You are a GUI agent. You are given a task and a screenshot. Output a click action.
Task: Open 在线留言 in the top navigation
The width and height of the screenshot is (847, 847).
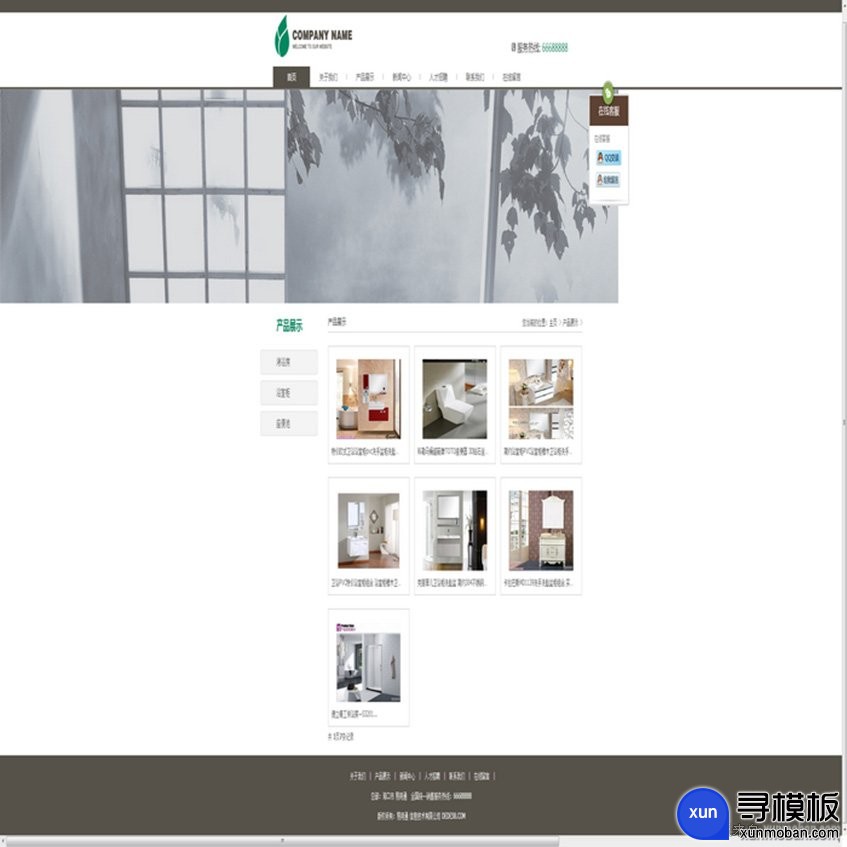(512, 77)
